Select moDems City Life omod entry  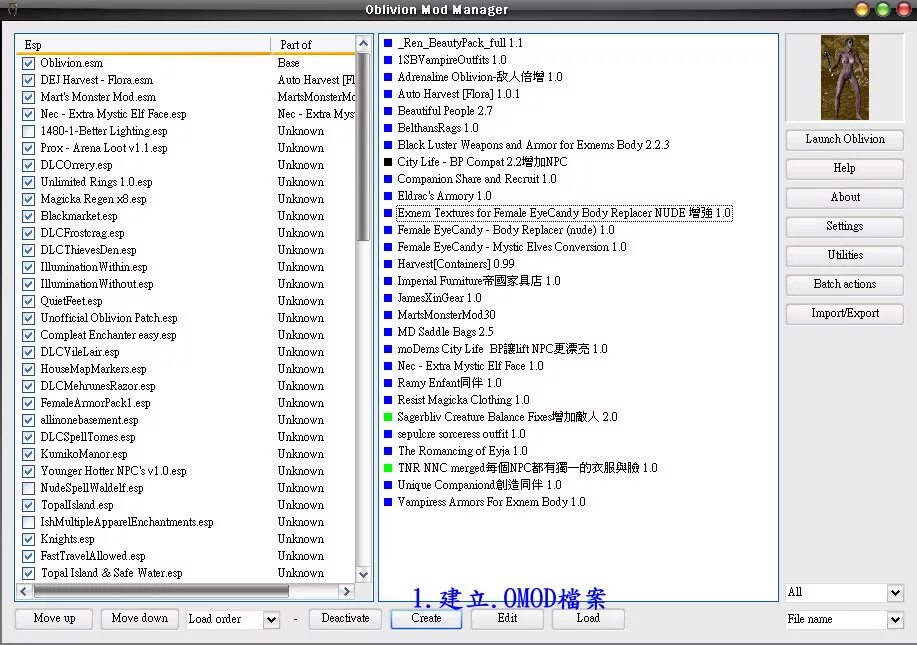[502, 349]
